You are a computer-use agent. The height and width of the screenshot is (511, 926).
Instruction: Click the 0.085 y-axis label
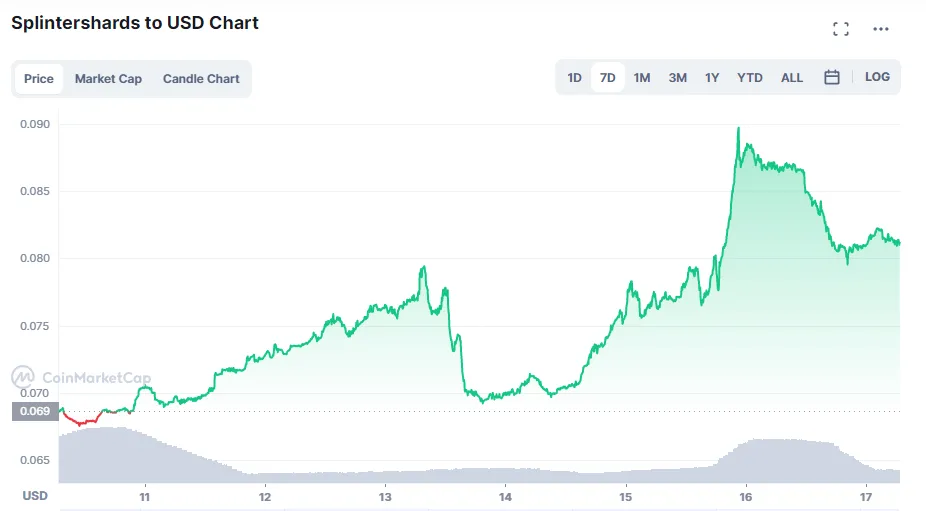35,191
